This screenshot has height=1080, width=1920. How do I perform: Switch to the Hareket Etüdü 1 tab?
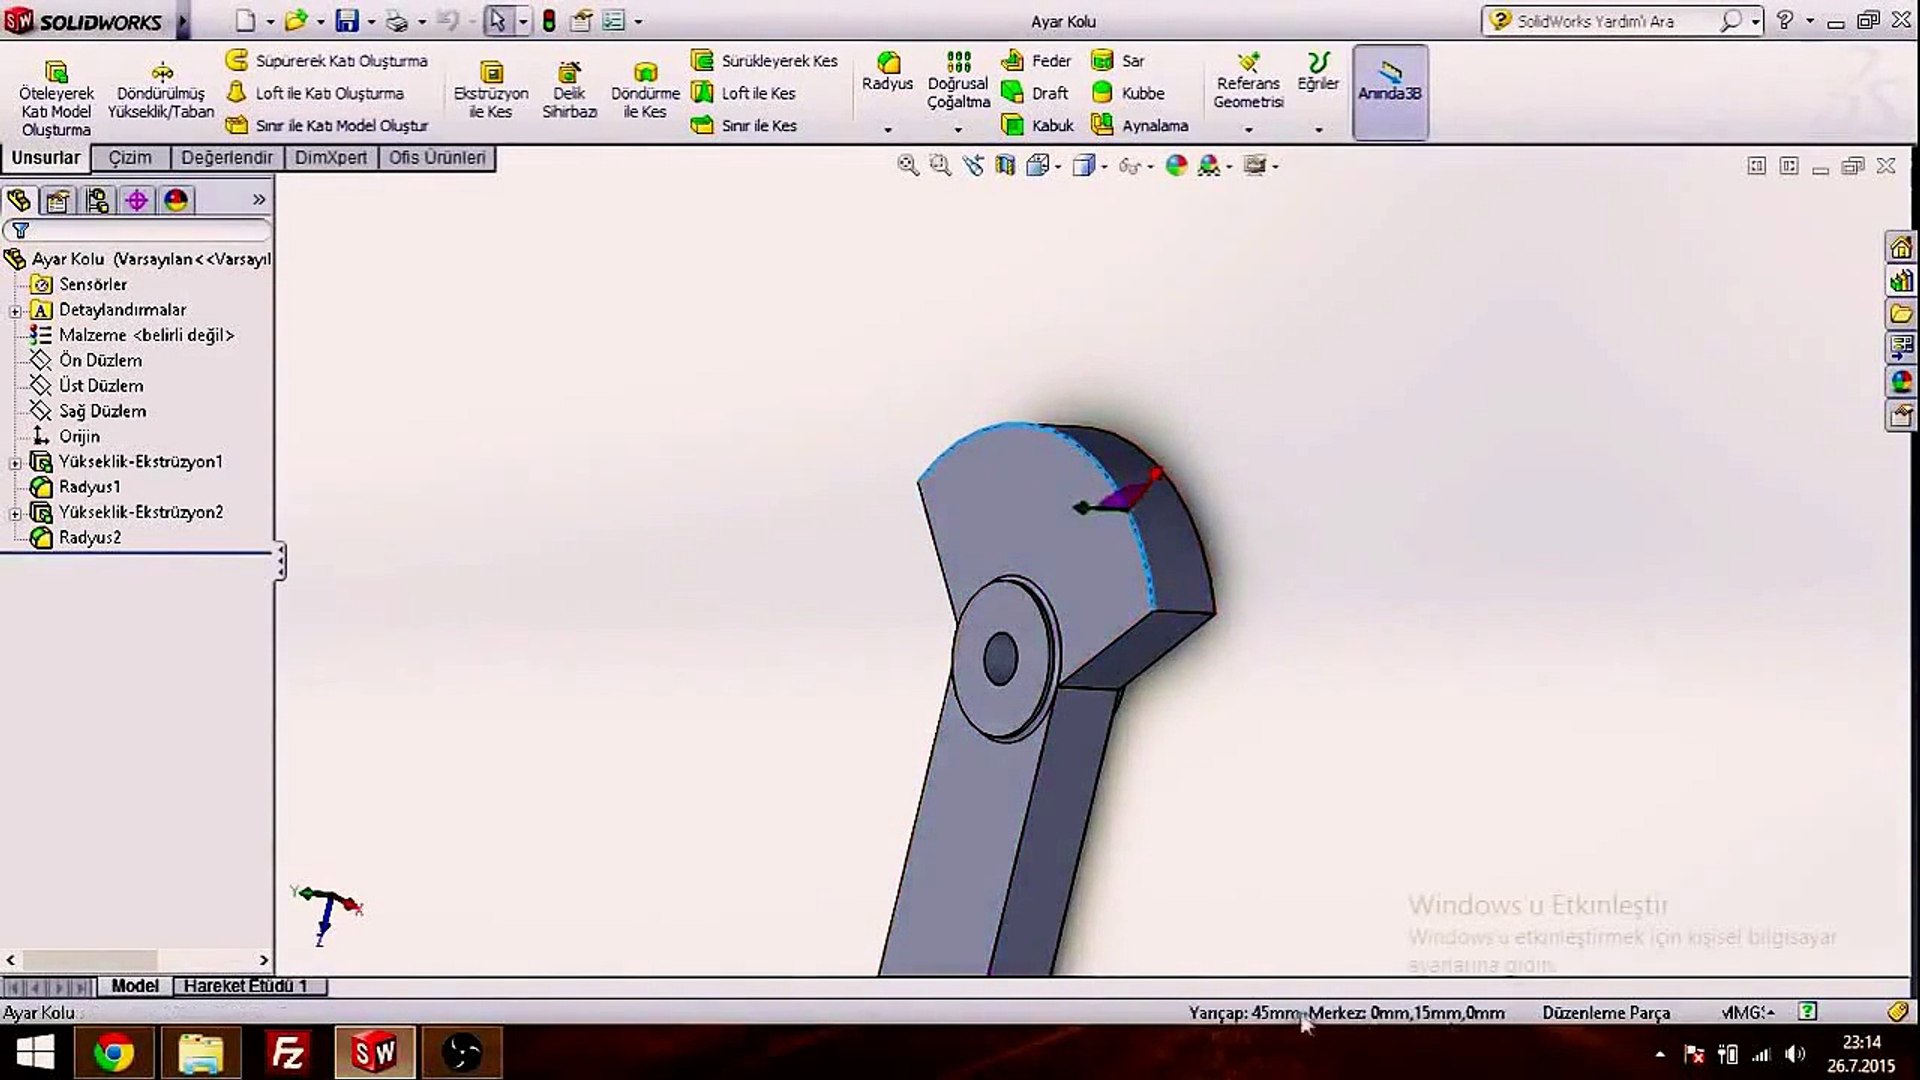[x=245, y=986]
